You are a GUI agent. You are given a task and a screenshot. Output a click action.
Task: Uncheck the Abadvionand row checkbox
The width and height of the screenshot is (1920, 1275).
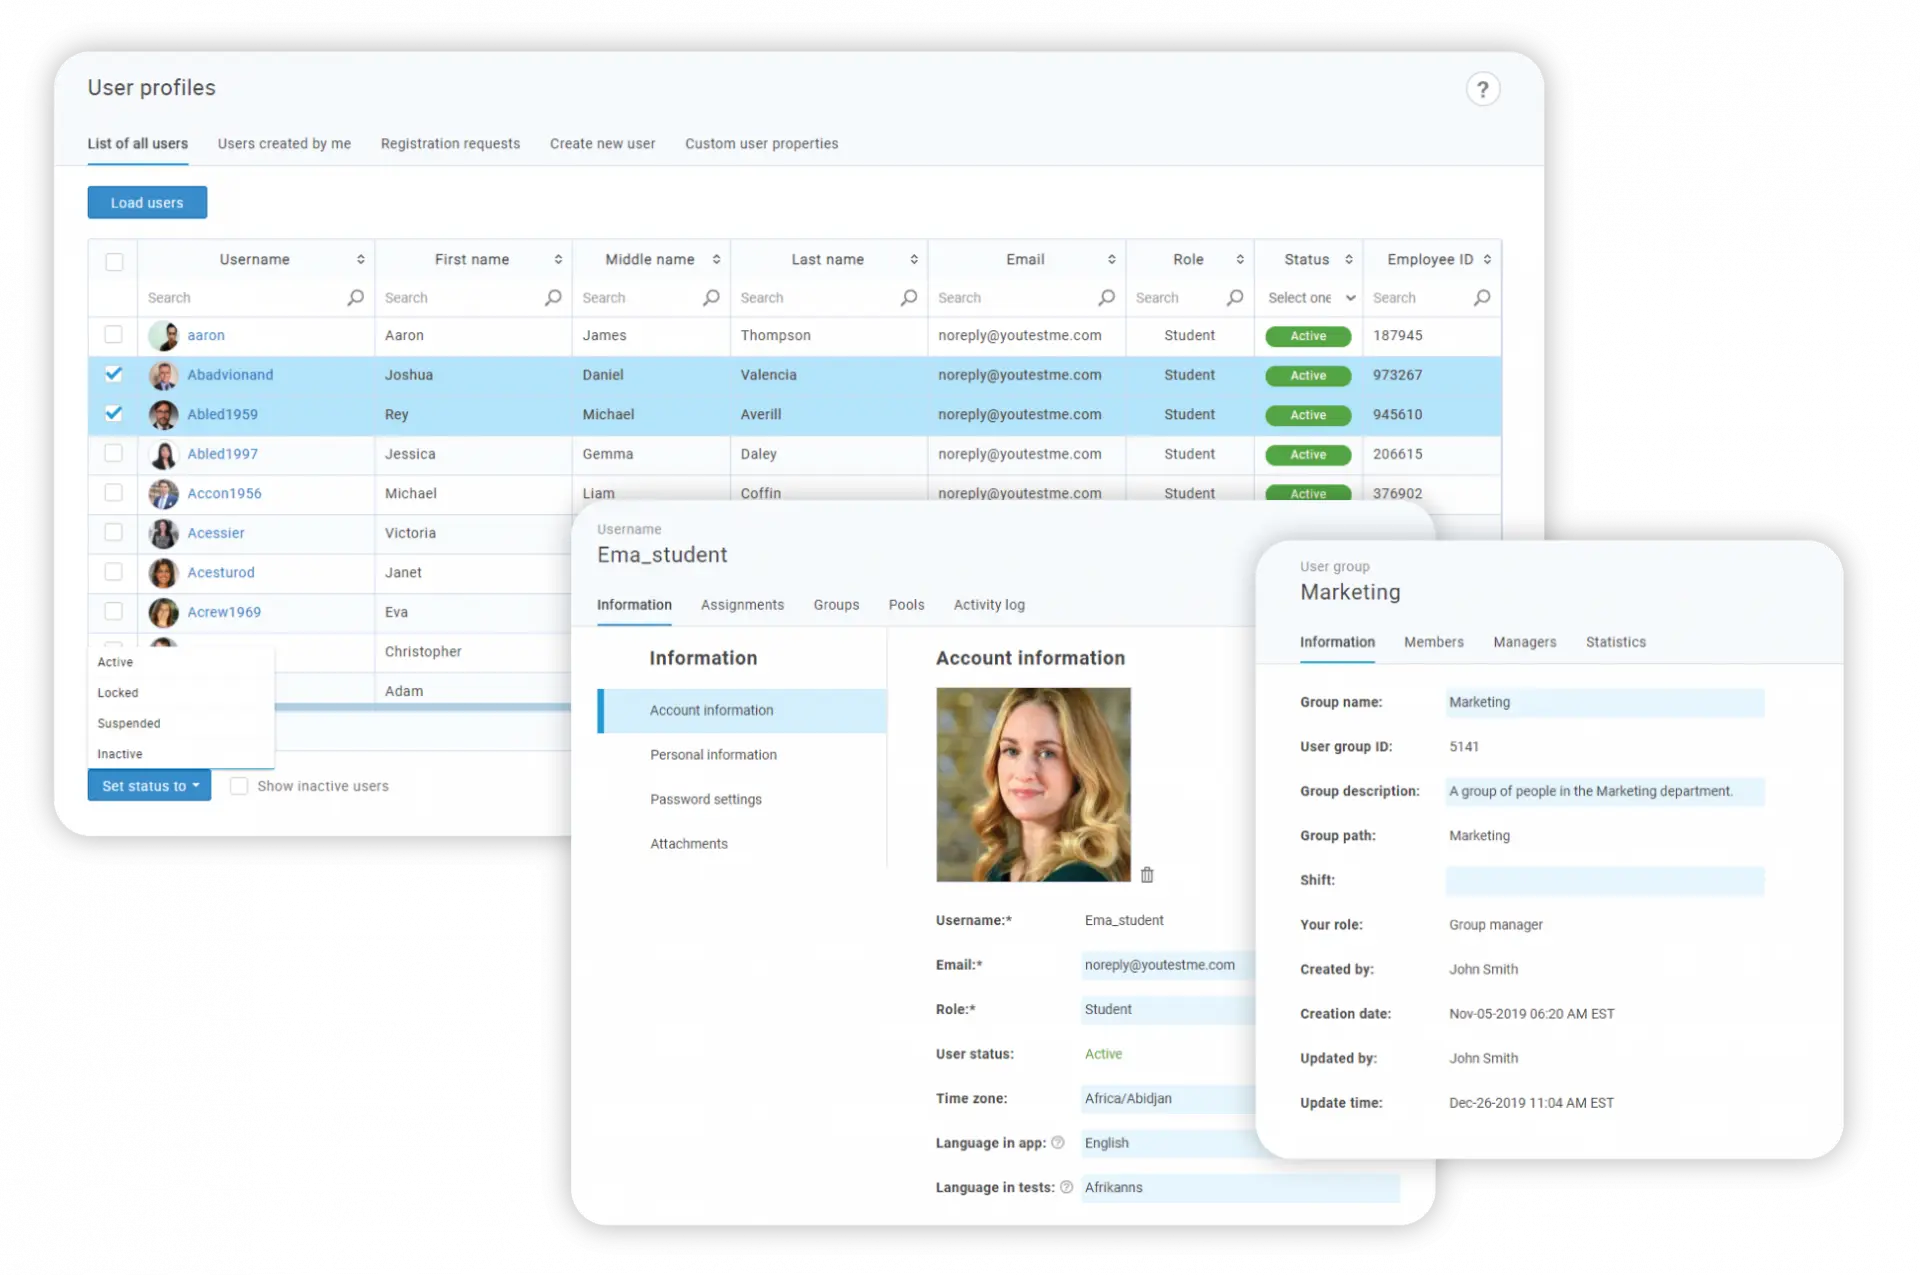click(114, 374)
